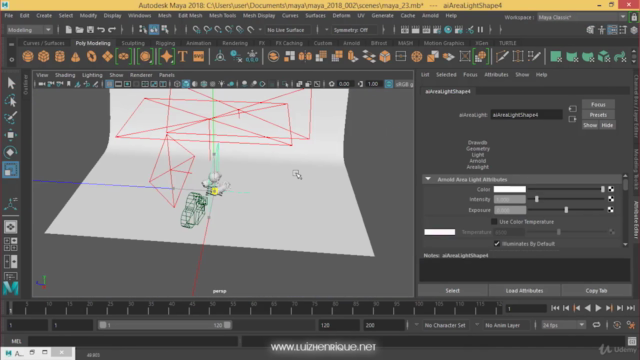Open the Attribute Editor Focus menu

pos(470,75)
